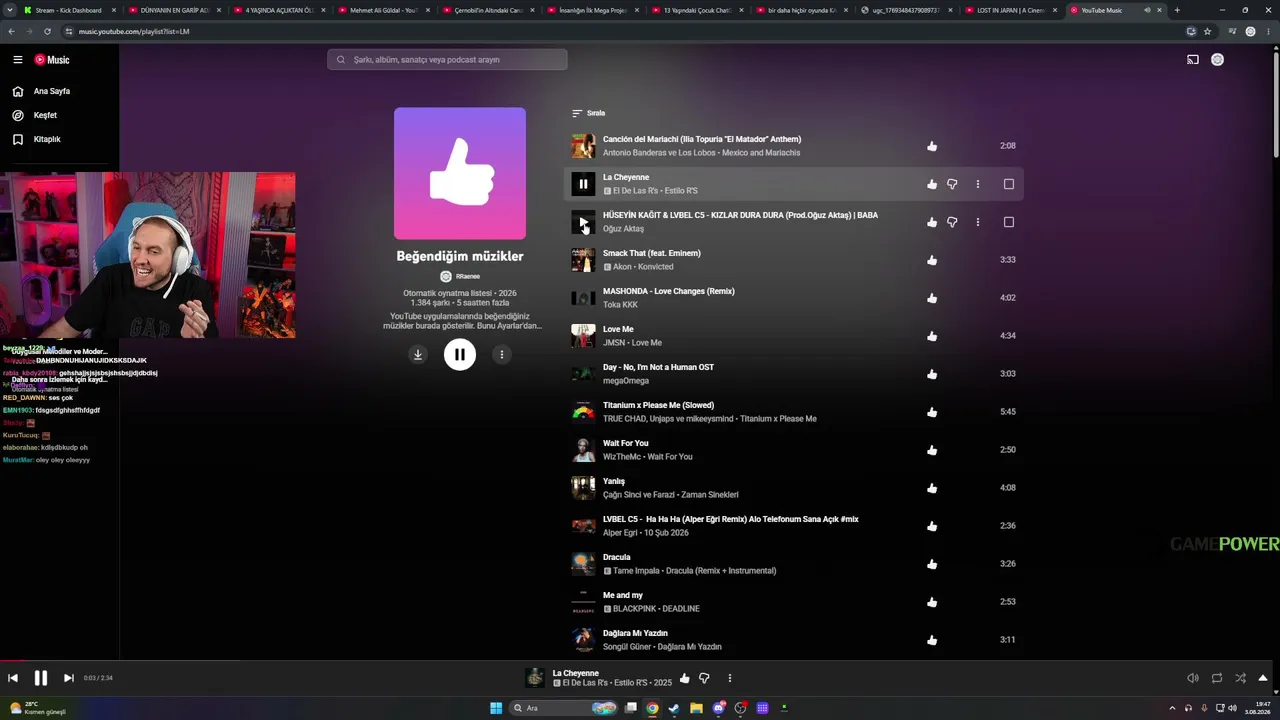
Task: Click the song search field
Action: 447,60
